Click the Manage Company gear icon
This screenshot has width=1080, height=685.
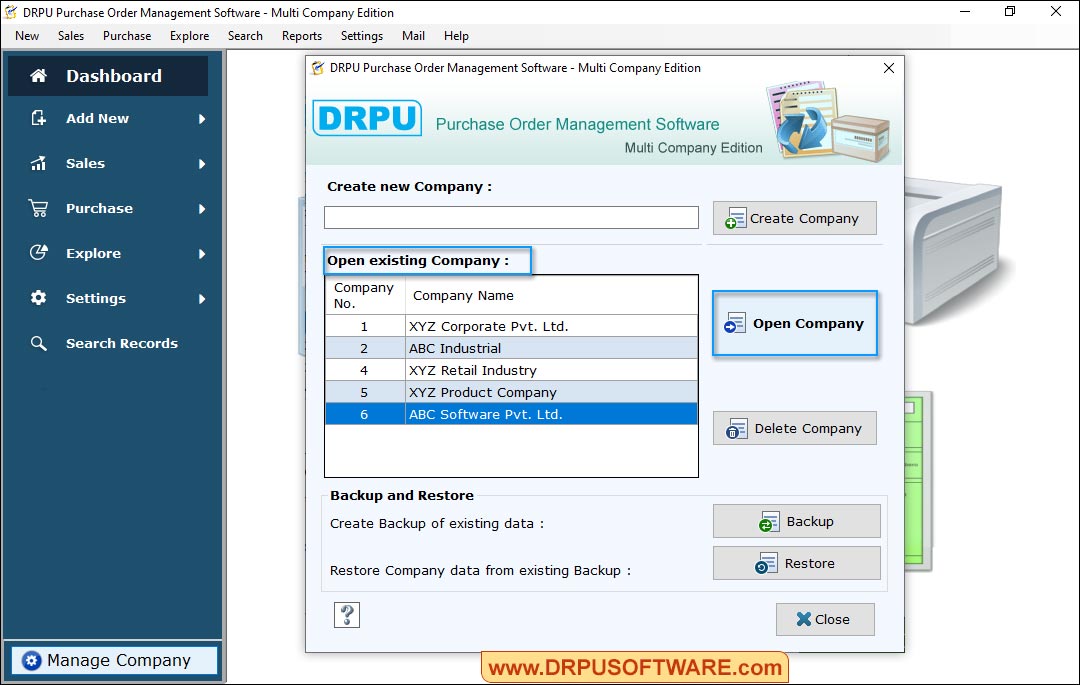coord(31,660)
